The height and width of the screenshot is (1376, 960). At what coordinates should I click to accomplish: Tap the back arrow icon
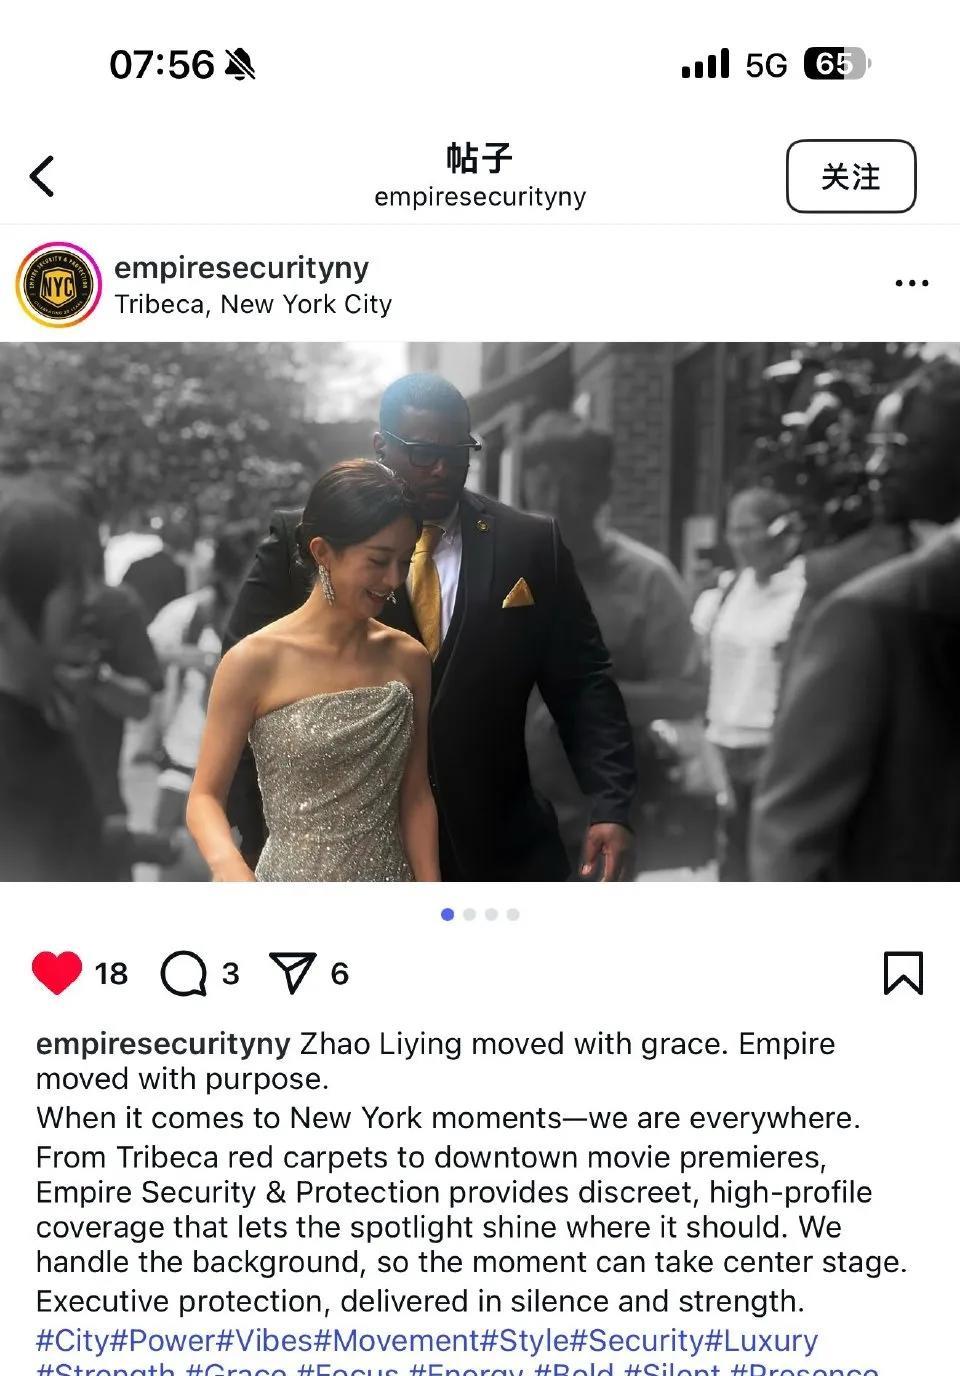click(41, 177)
